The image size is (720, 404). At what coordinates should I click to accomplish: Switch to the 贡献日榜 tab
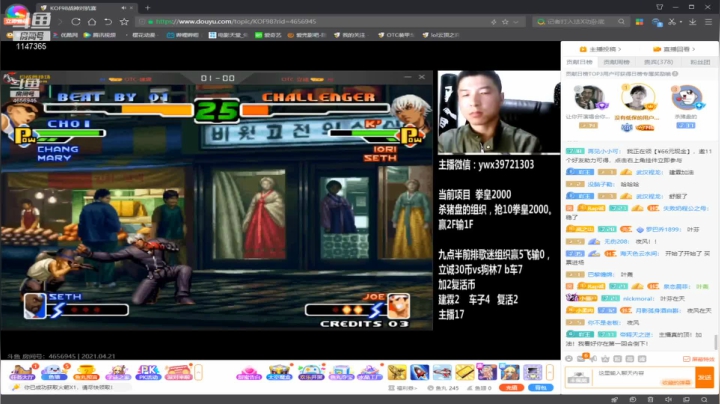pos(579,62)
